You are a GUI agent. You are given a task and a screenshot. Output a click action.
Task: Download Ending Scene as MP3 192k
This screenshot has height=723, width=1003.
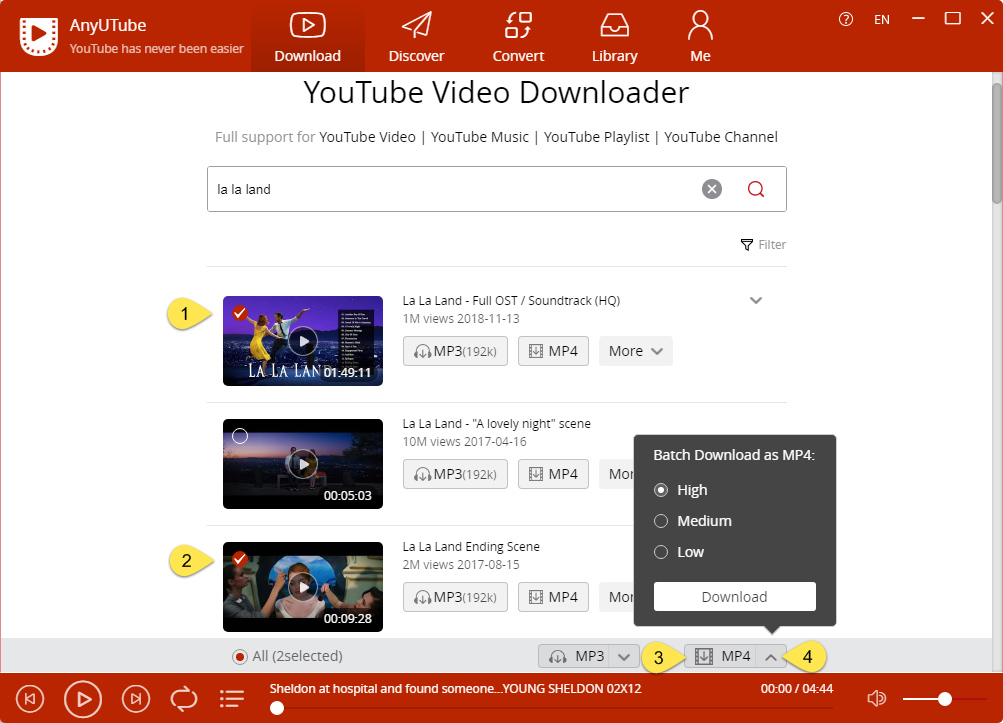tap(455, 597)
